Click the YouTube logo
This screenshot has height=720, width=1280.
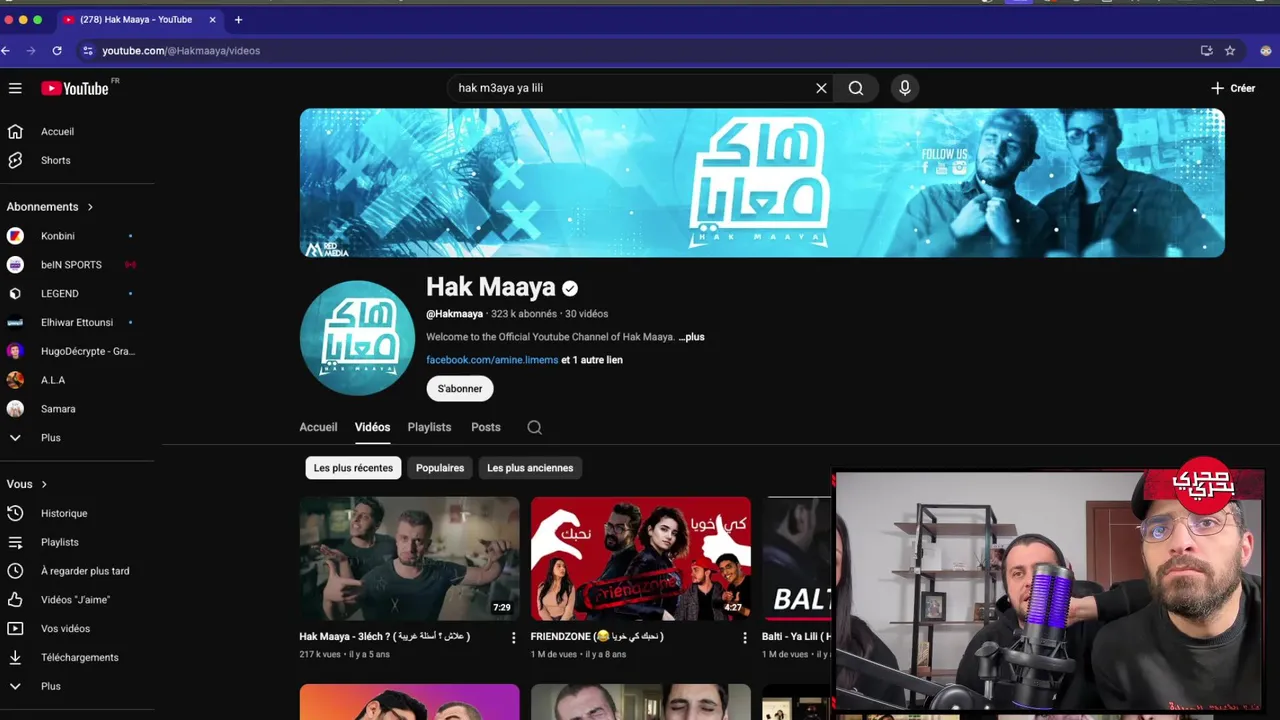tap(75, 88)
